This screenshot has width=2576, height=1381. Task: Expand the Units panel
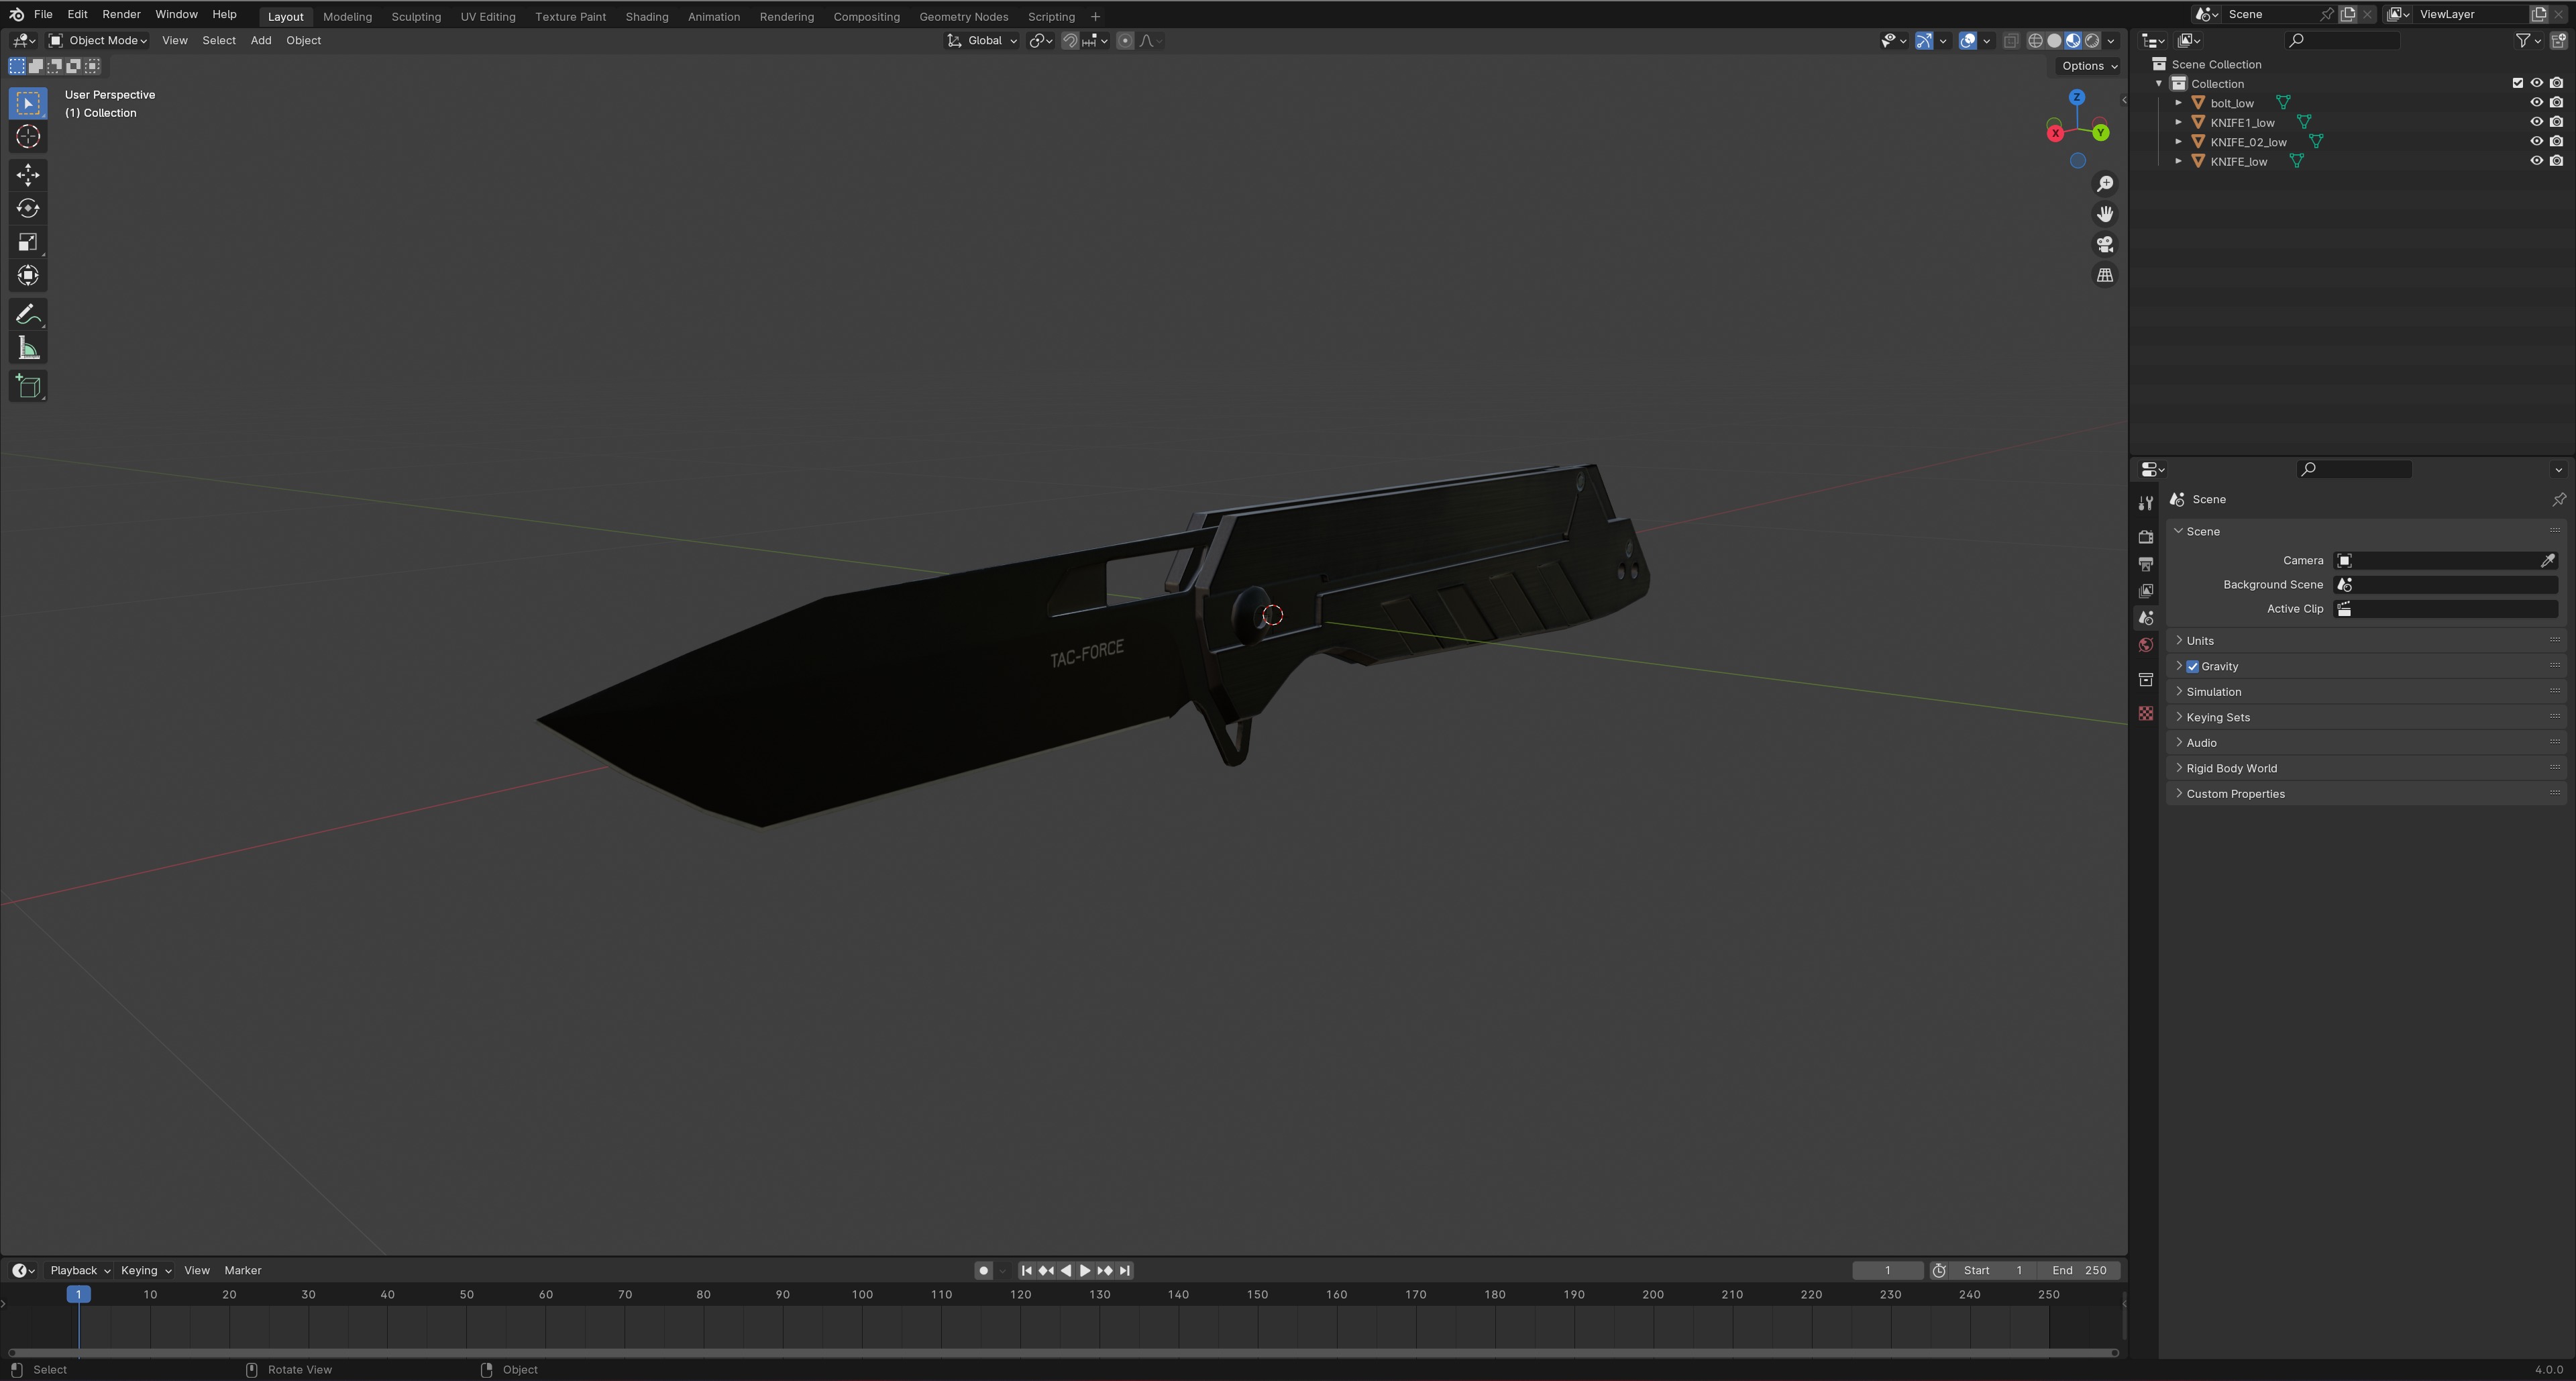click(2366, 641)
